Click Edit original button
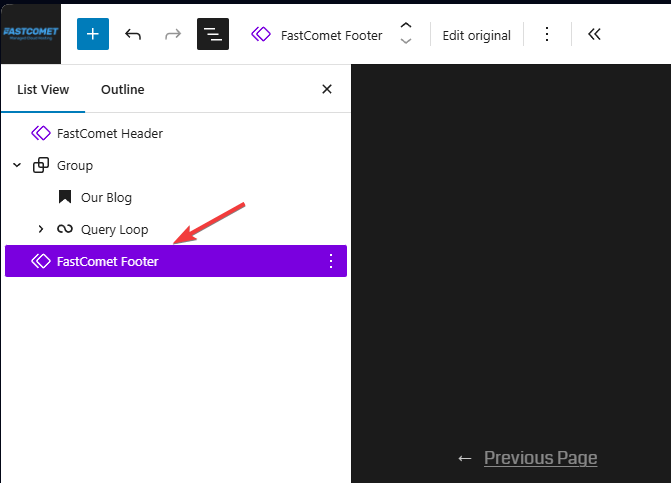The height and width of the screenshot is (483, 671). pyautogui.click(x=476, y=35)
